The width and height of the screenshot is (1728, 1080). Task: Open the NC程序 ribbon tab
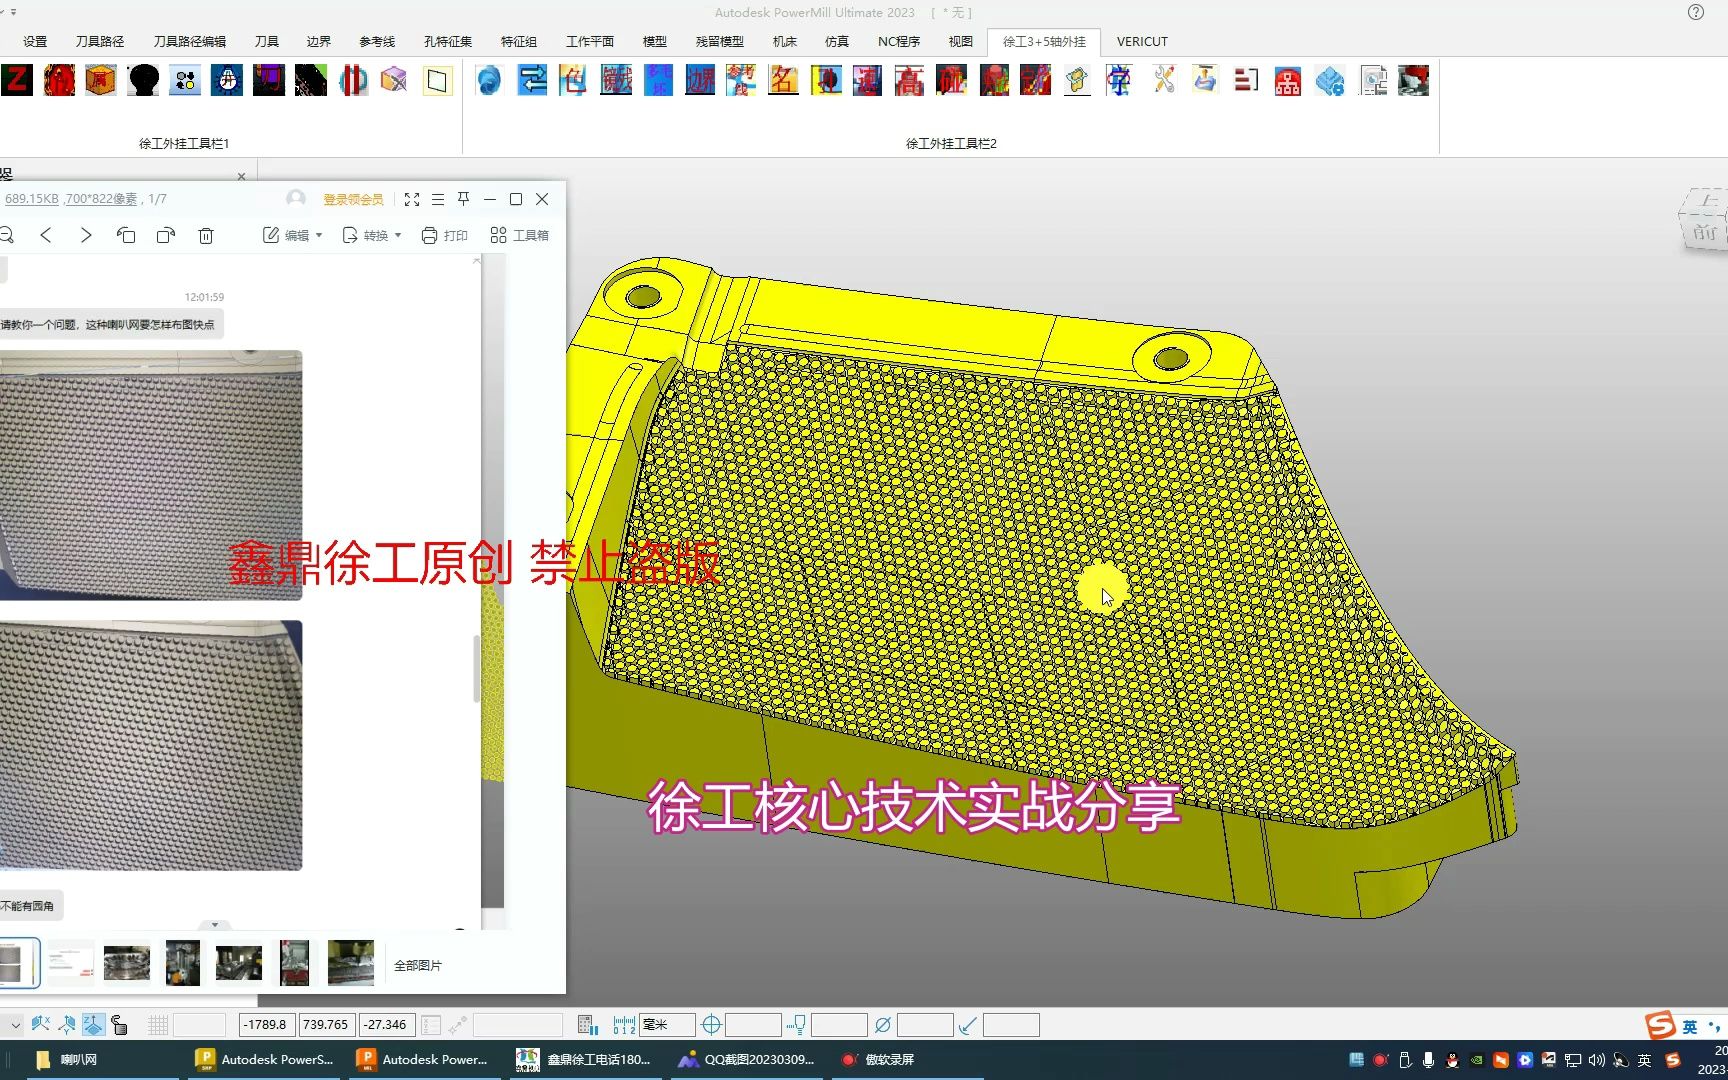click(x=899, y=41)
